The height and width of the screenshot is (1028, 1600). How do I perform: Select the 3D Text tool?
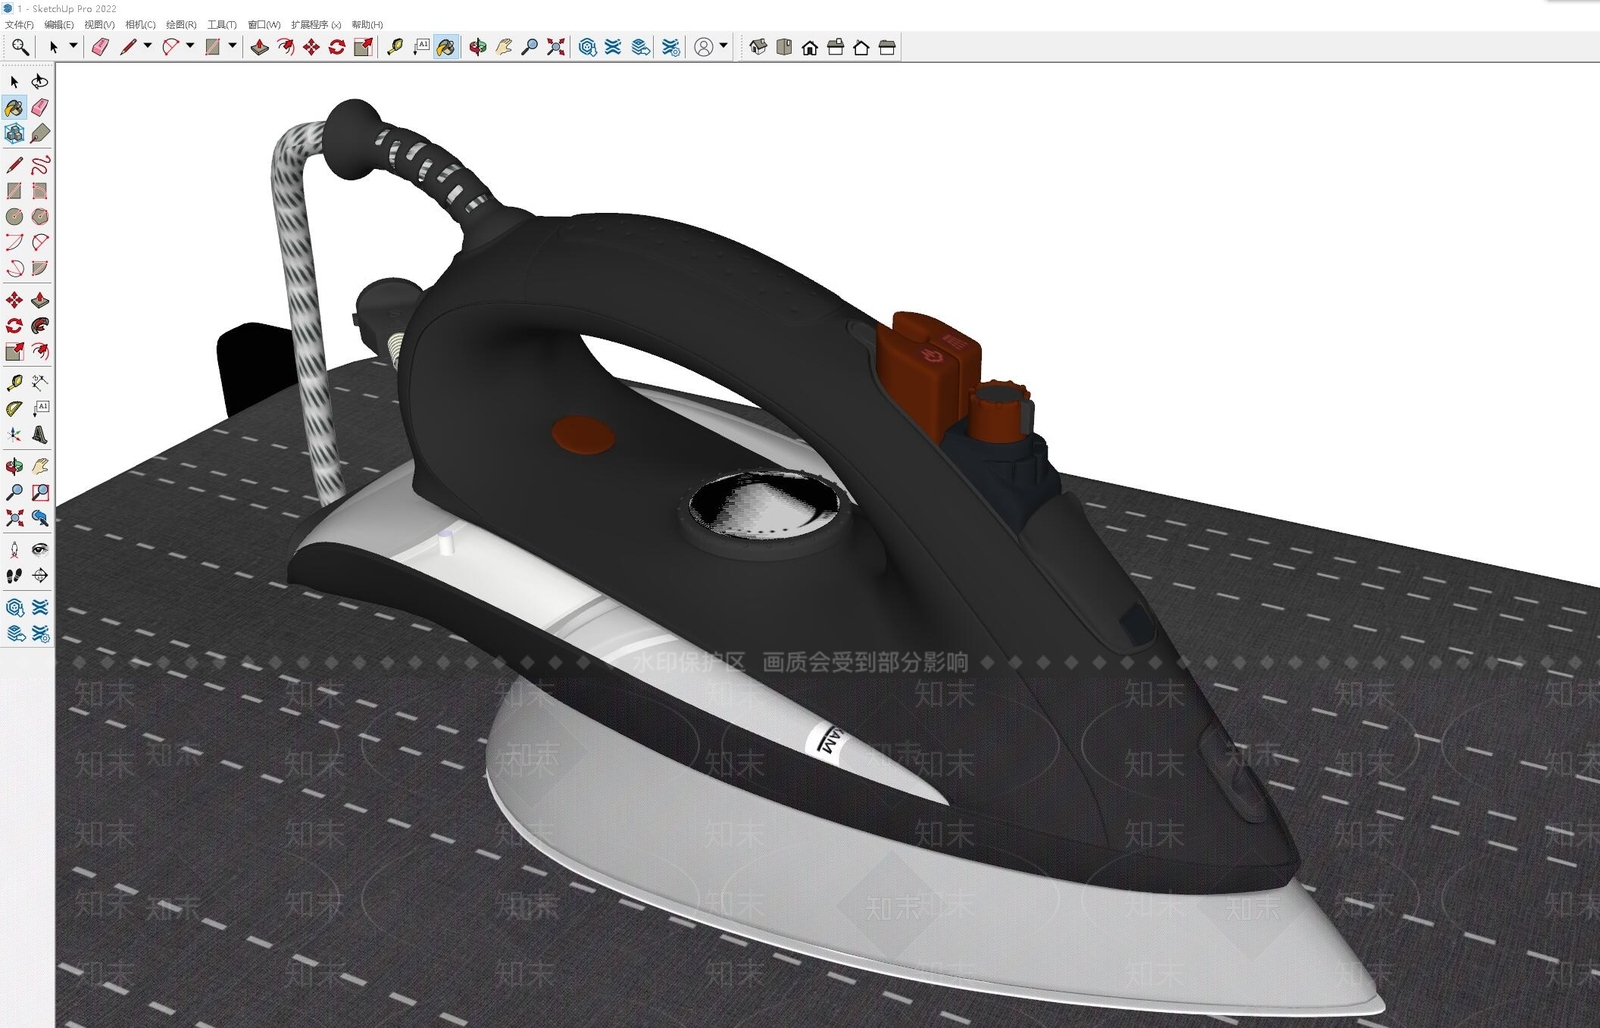click(x=40, y=435)
